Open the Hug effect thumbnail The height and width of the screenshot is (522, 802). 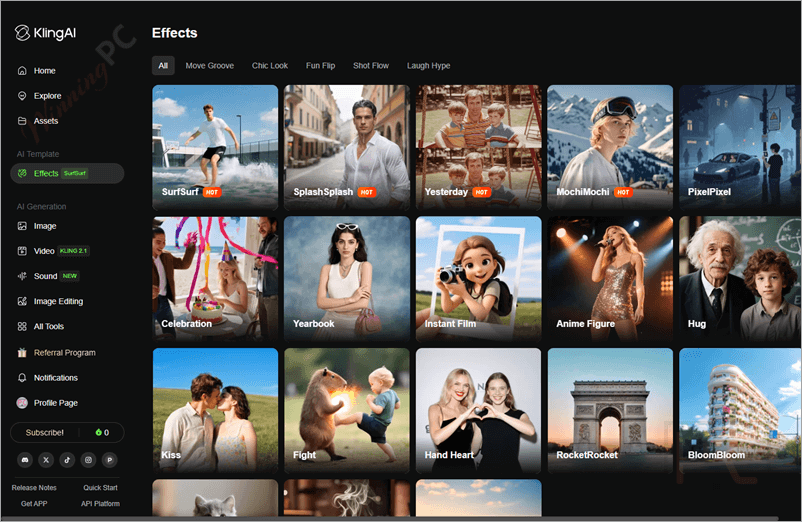740,279
